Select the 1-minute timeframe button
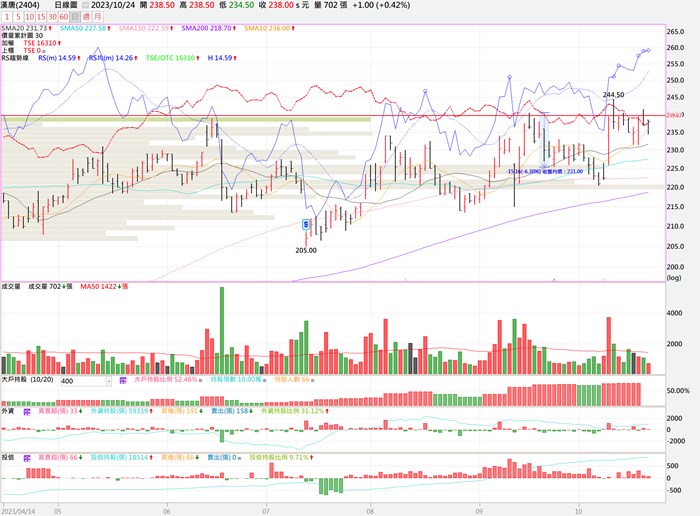 [7, 17]
